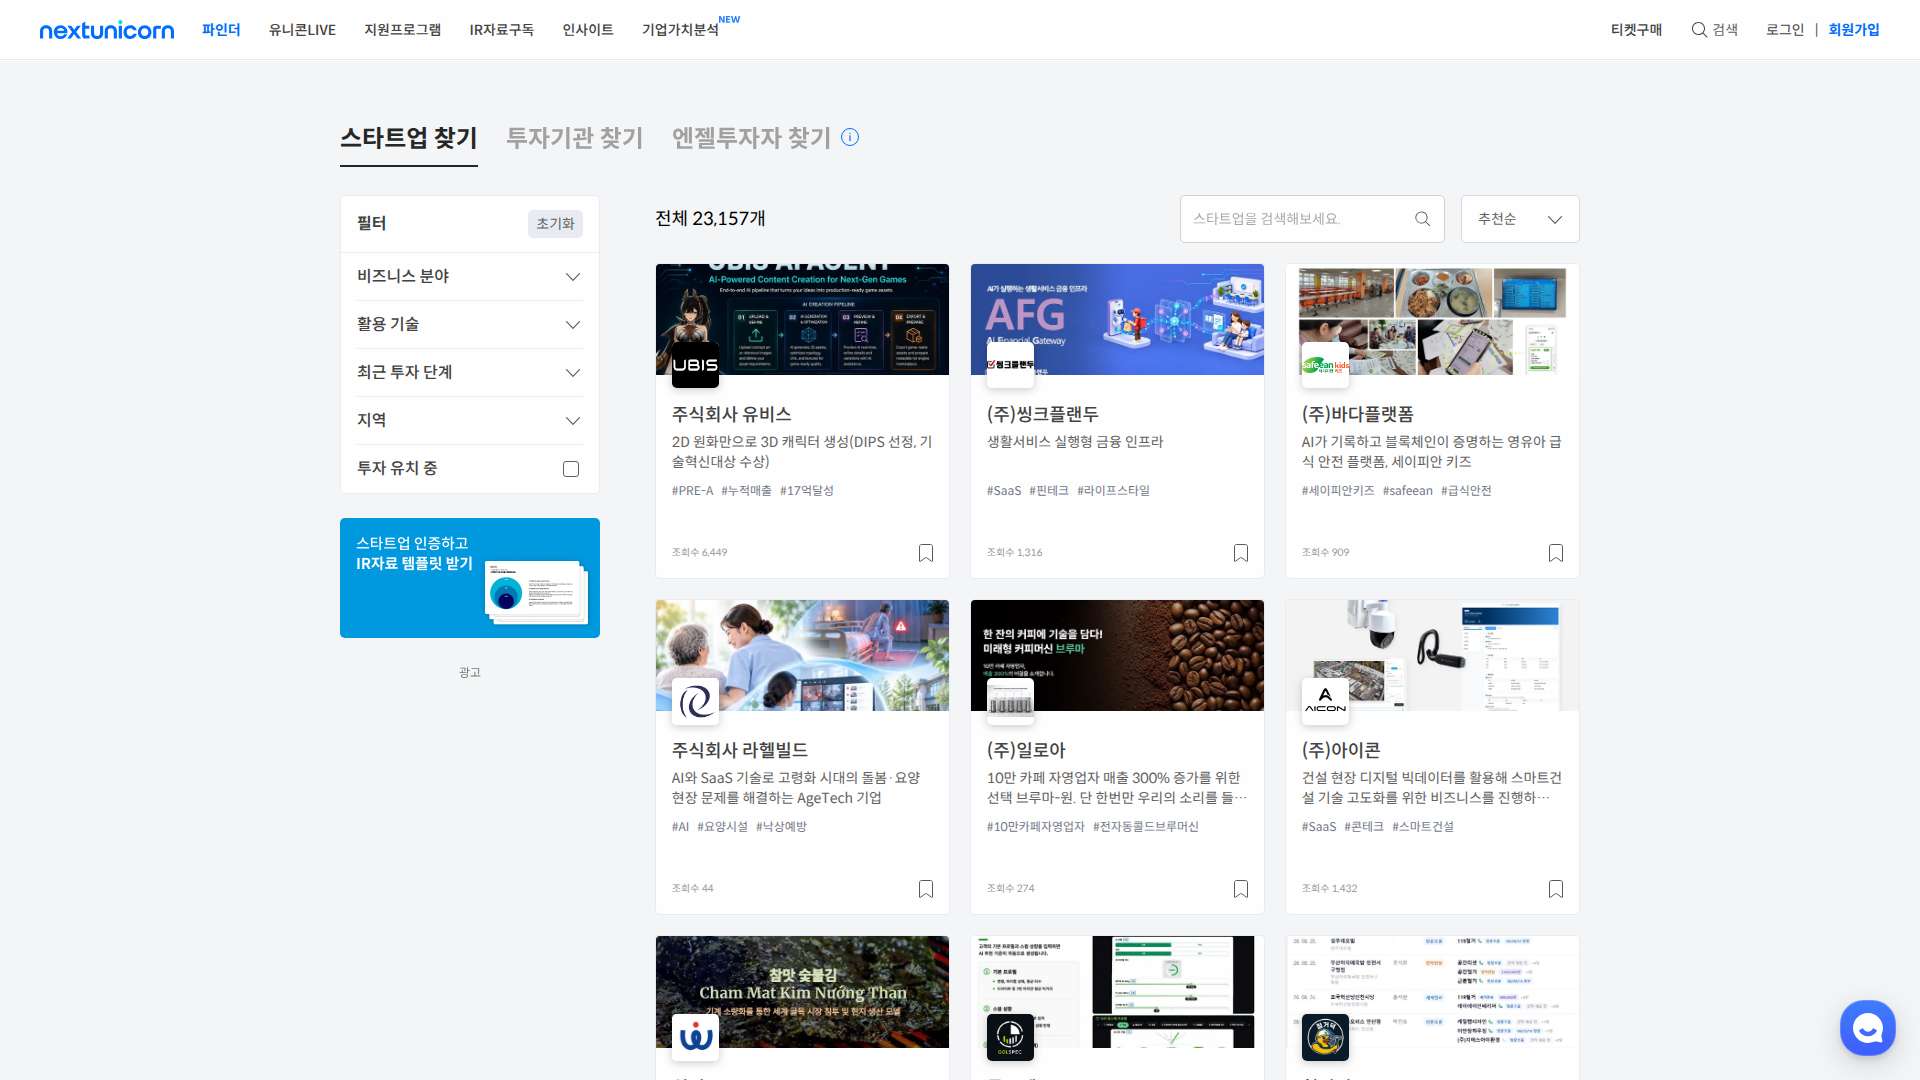Image resolution: width=1920 pixels, height=1080 pixels.
Task: Open the IR자료구독 menu
Action: click(501, 30)
